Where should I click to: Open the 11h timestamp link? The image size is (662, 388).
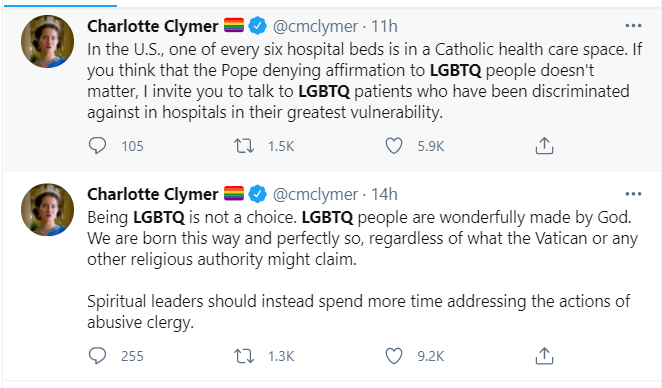[x=384, y=26]
